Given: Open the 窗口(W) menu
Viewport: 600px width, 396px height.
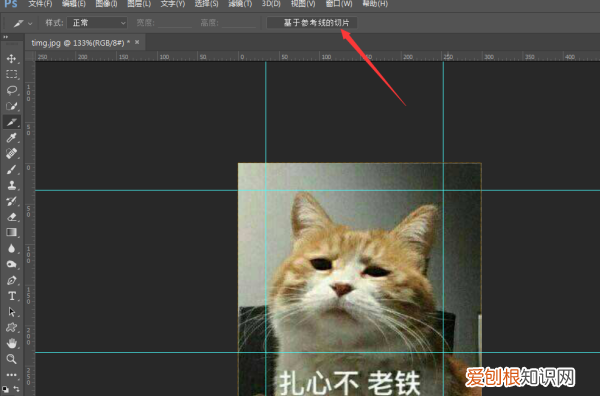Looking at the screenshot, I should click(339, 4).
